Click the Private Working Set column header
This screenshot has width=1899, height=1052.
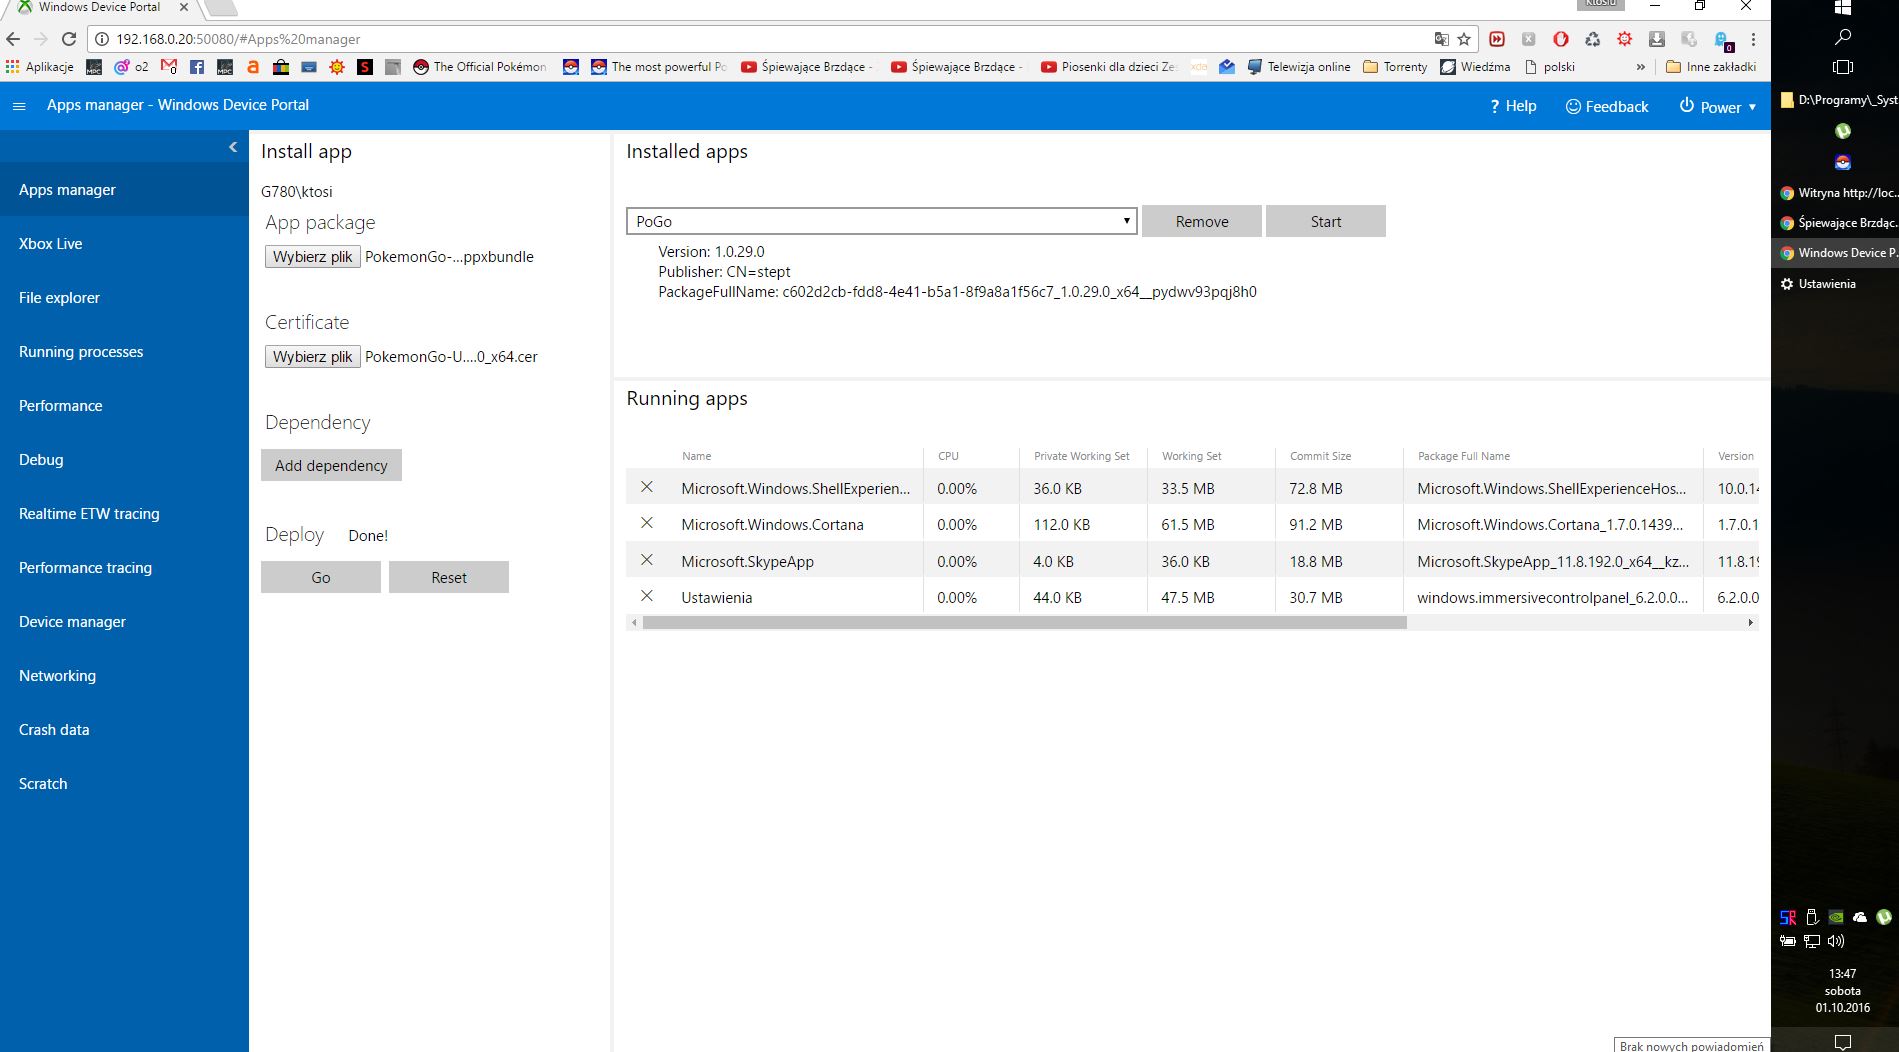(x=1081, y=456)
